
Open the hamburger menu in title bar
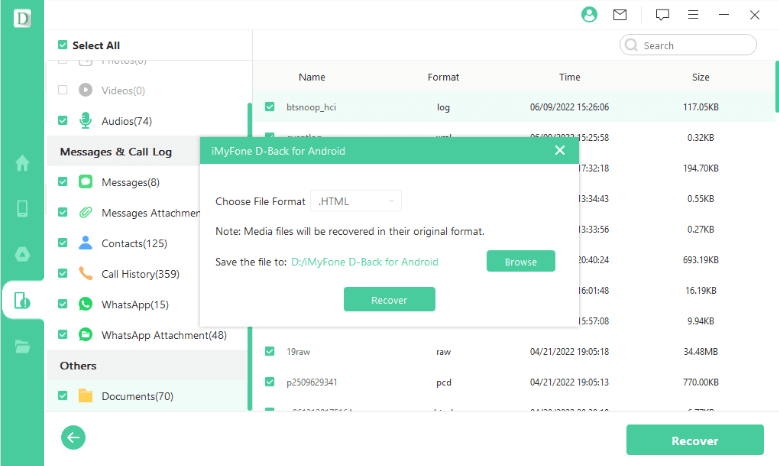(692, 15)
